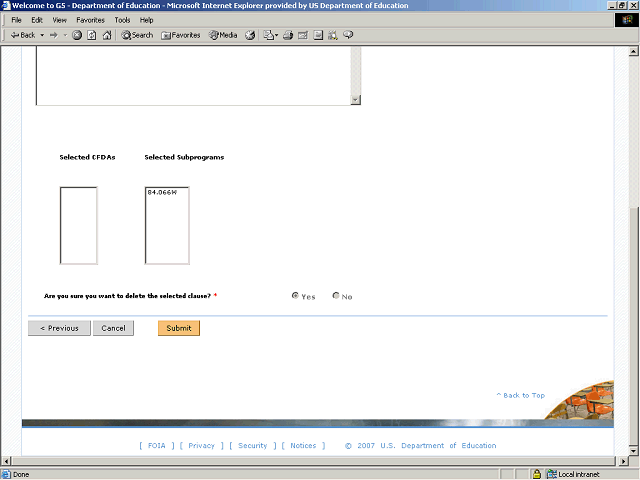The image size is (640, 480).
Task: Open the Favorites menu
Action: pyautogui.click(x=91, y=20)
